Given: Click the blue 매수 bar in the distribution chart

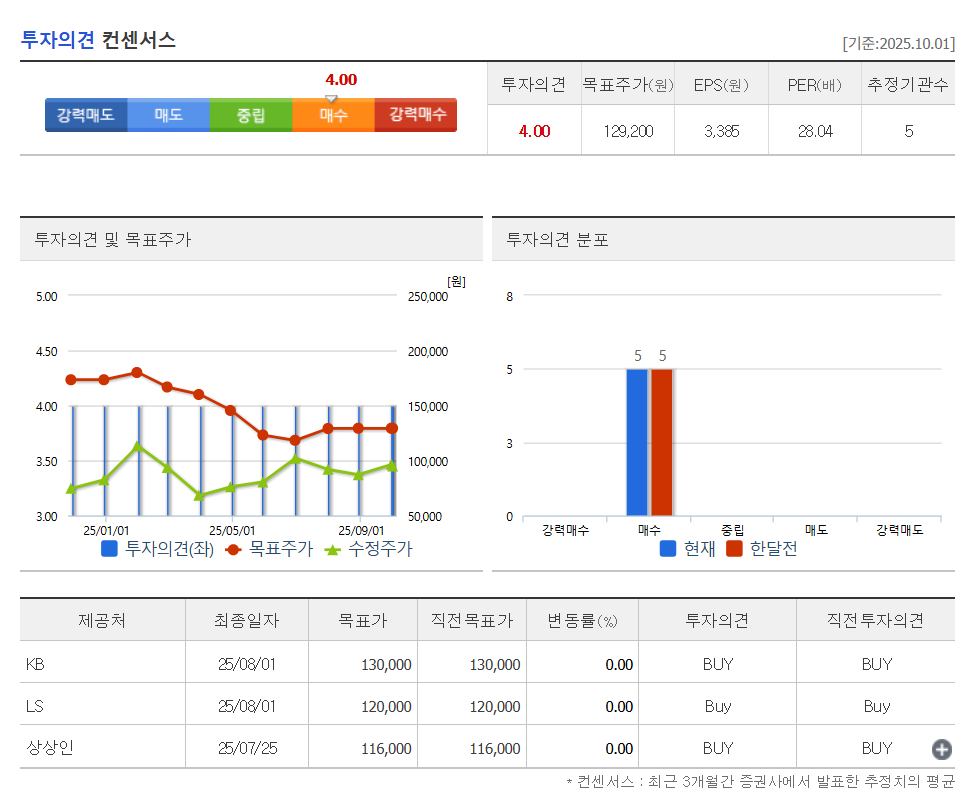Looking at the screenshot, I should [637, 440].
